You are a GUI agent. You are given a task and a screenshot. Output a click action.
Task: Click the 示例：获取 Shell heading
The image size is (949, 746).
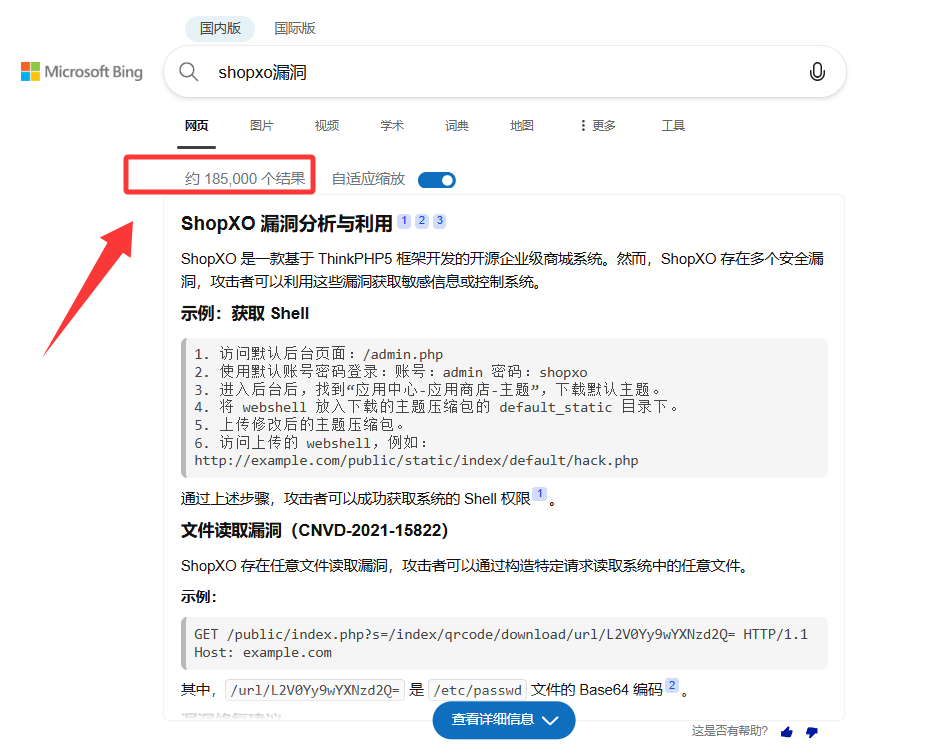pyautogui.click(x=245, y=313)
